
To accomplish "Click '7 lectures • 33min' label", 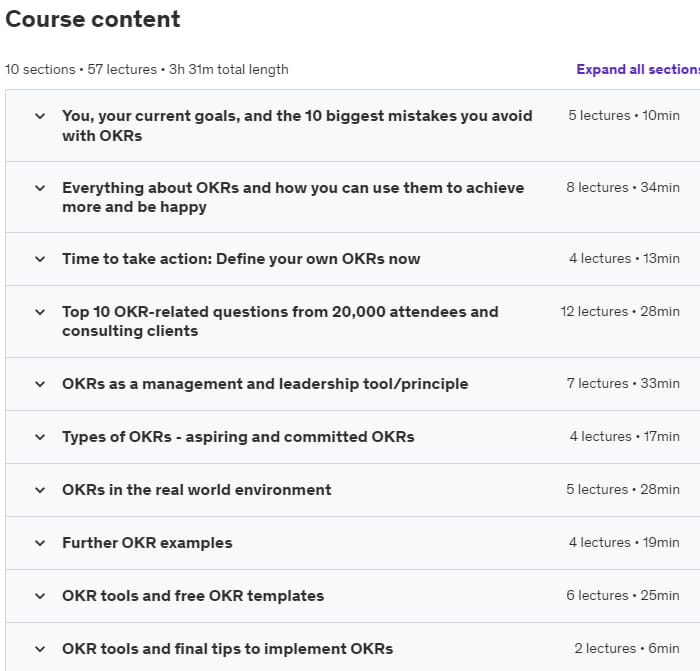I will coord(623,383).
